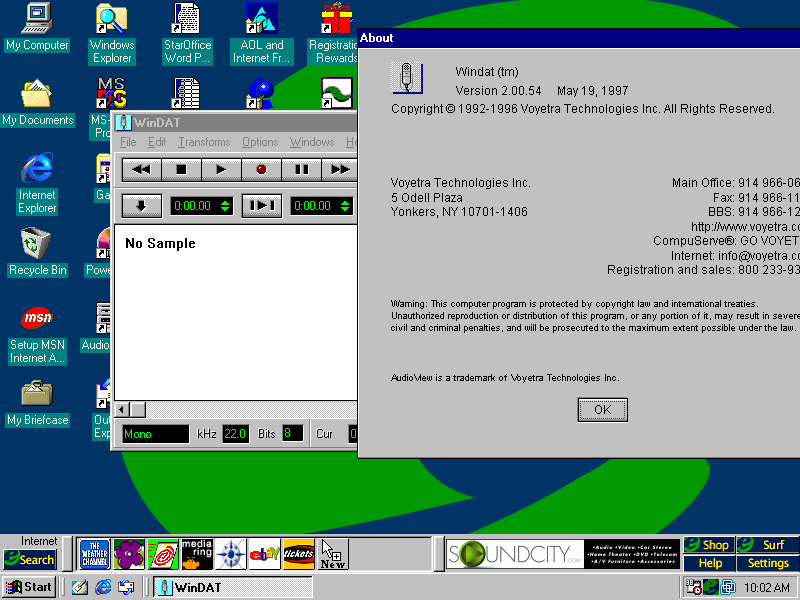Click the rewind button in WinDAT
Viewport: 800px width, 600px height.
coord(142,170)
